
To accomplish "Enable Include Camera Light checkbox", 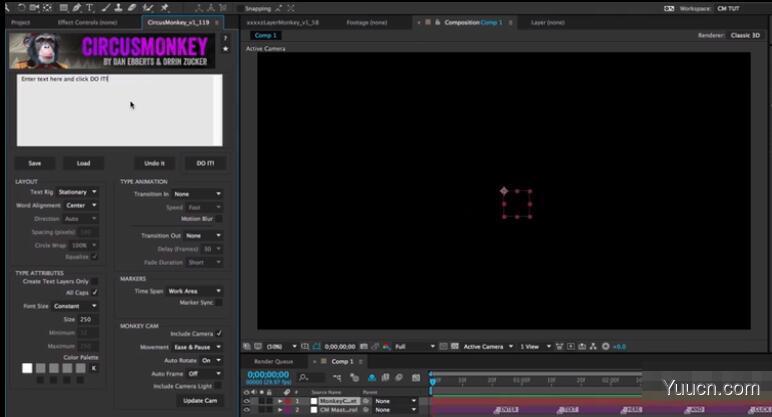I will [x=219, y=386].
